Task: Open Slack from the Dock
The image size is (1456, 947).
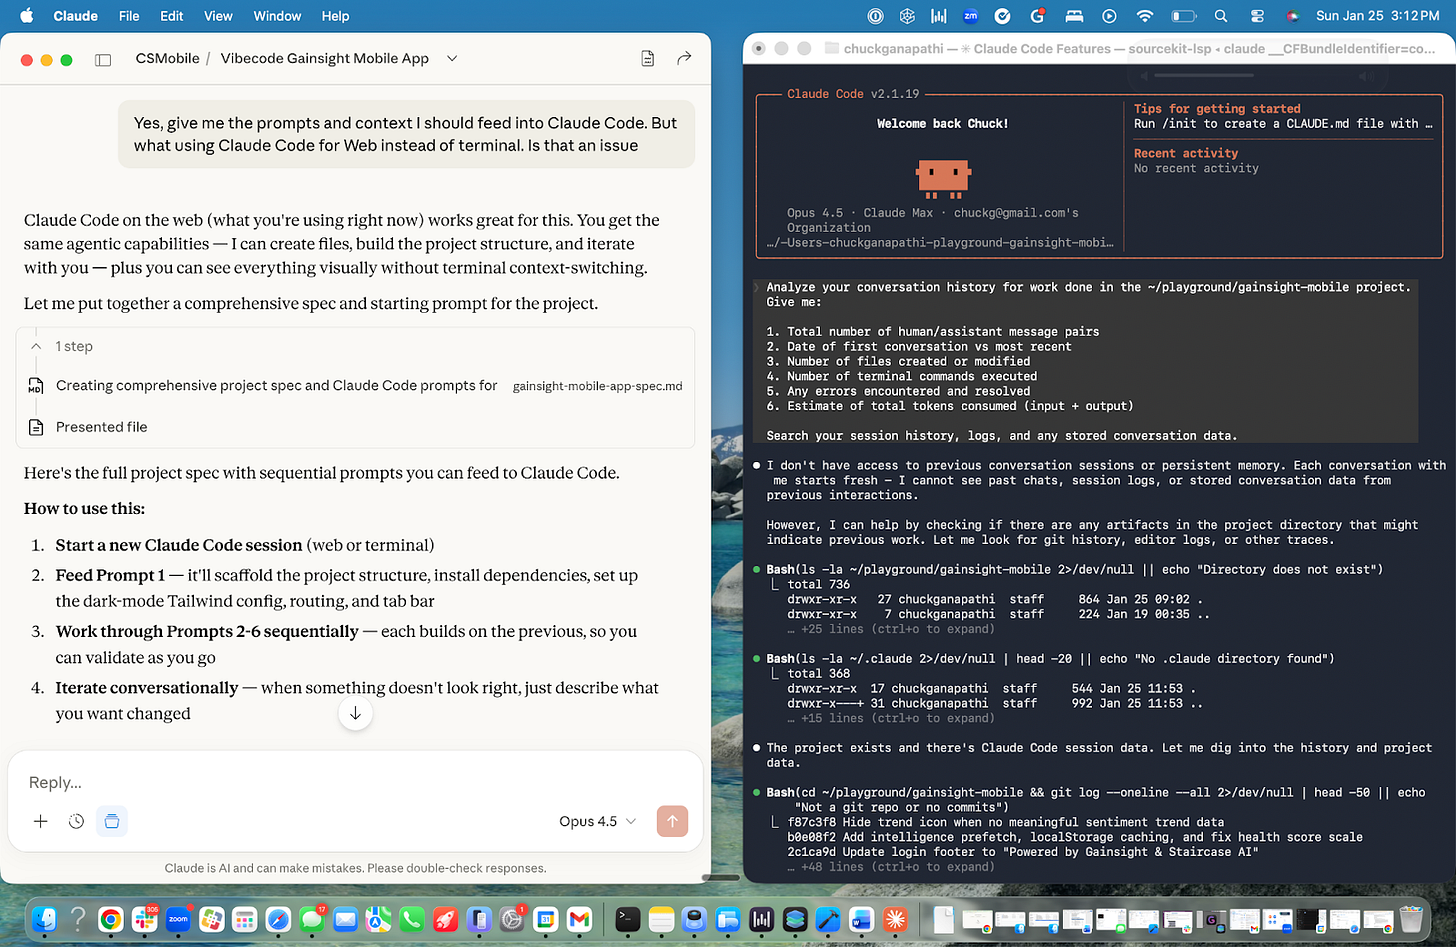Action: tap(144, 919)
